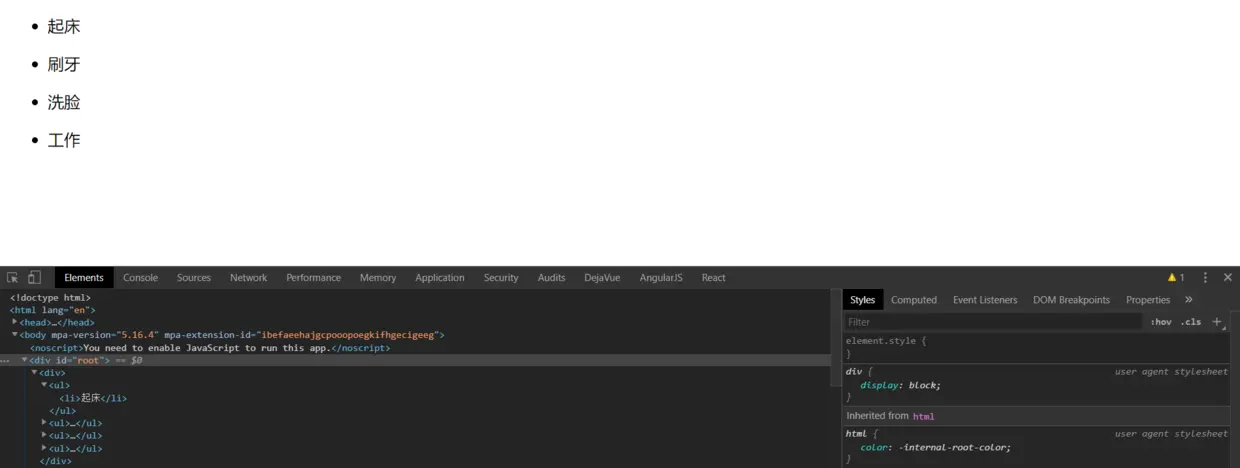1240x468 pixels.
Task: Select the li 起床 DOM node
Action: [x=93, y=398]
